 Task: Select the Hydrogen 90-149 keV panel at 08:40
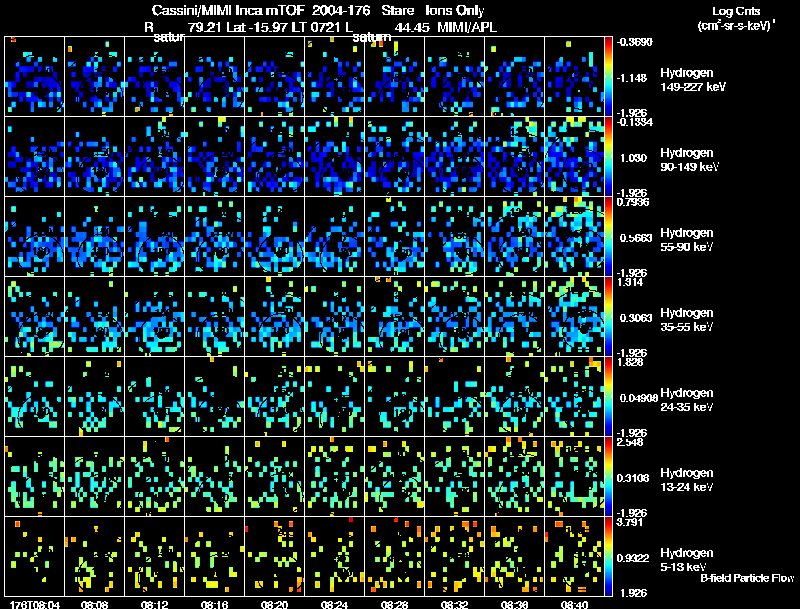tap(574, 156)
